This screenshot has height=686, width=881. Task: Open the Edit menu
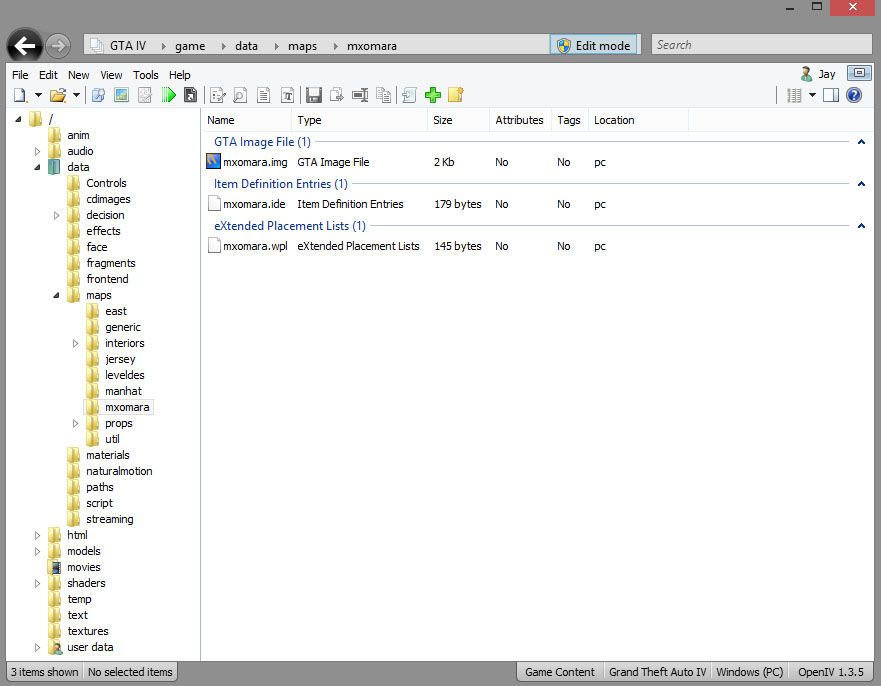coord(48,75)
